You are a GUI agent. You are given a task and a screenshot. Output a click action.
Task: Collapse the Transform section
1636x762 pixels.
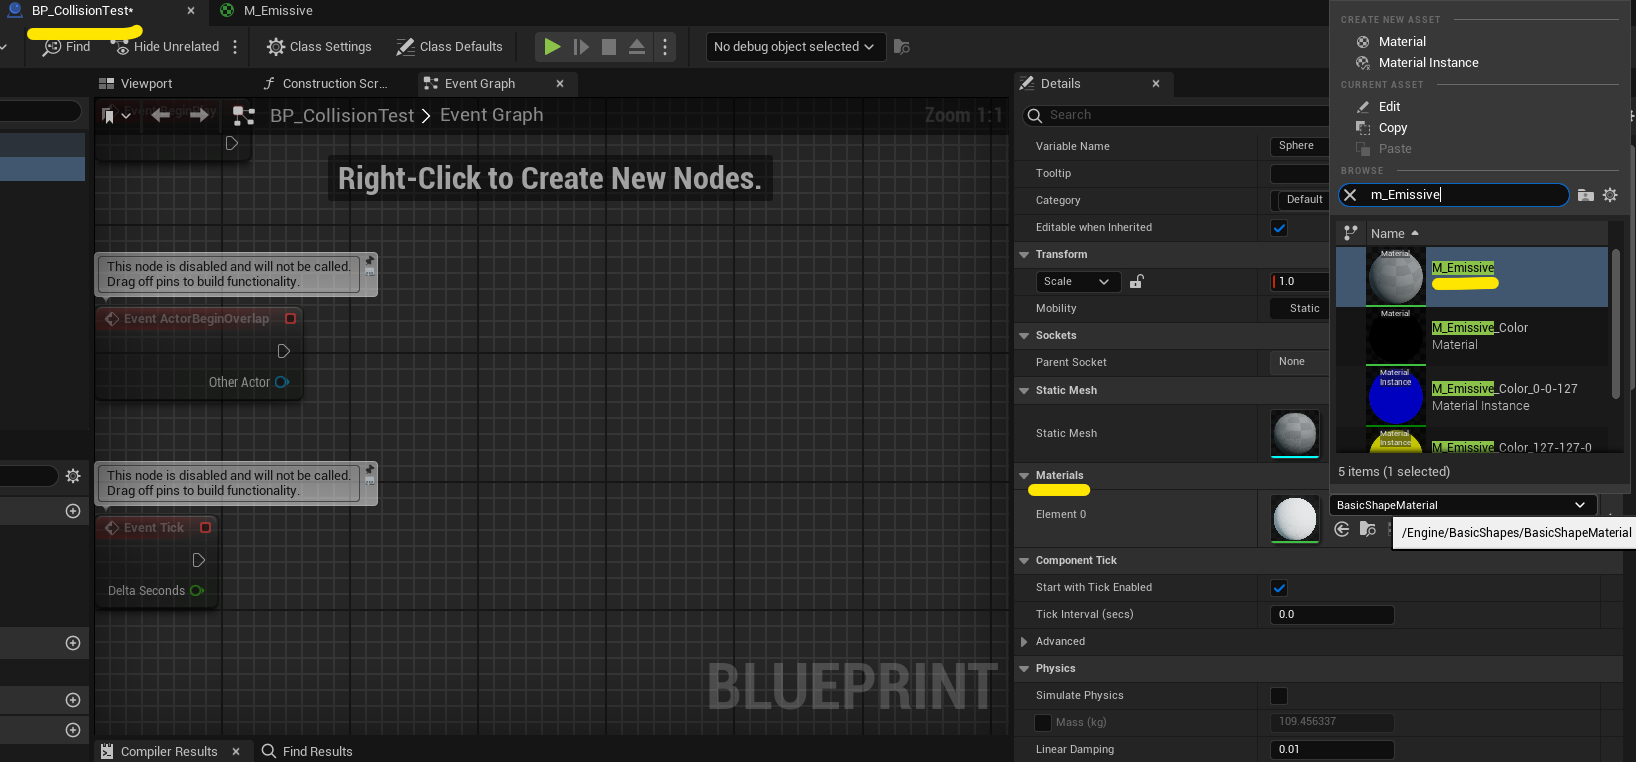coord(1024,255)
